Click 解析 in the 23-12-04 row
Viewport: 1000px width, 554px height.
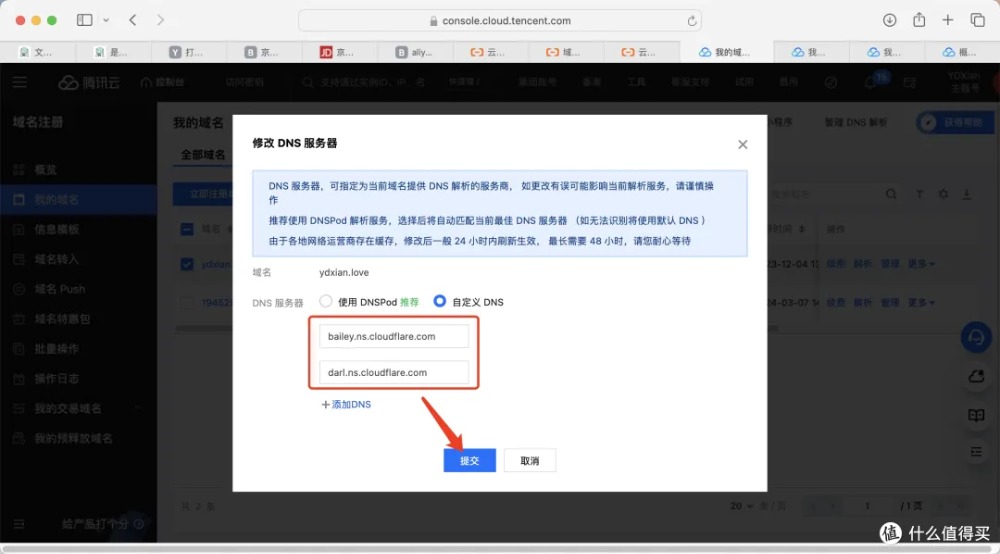[862, 264]
